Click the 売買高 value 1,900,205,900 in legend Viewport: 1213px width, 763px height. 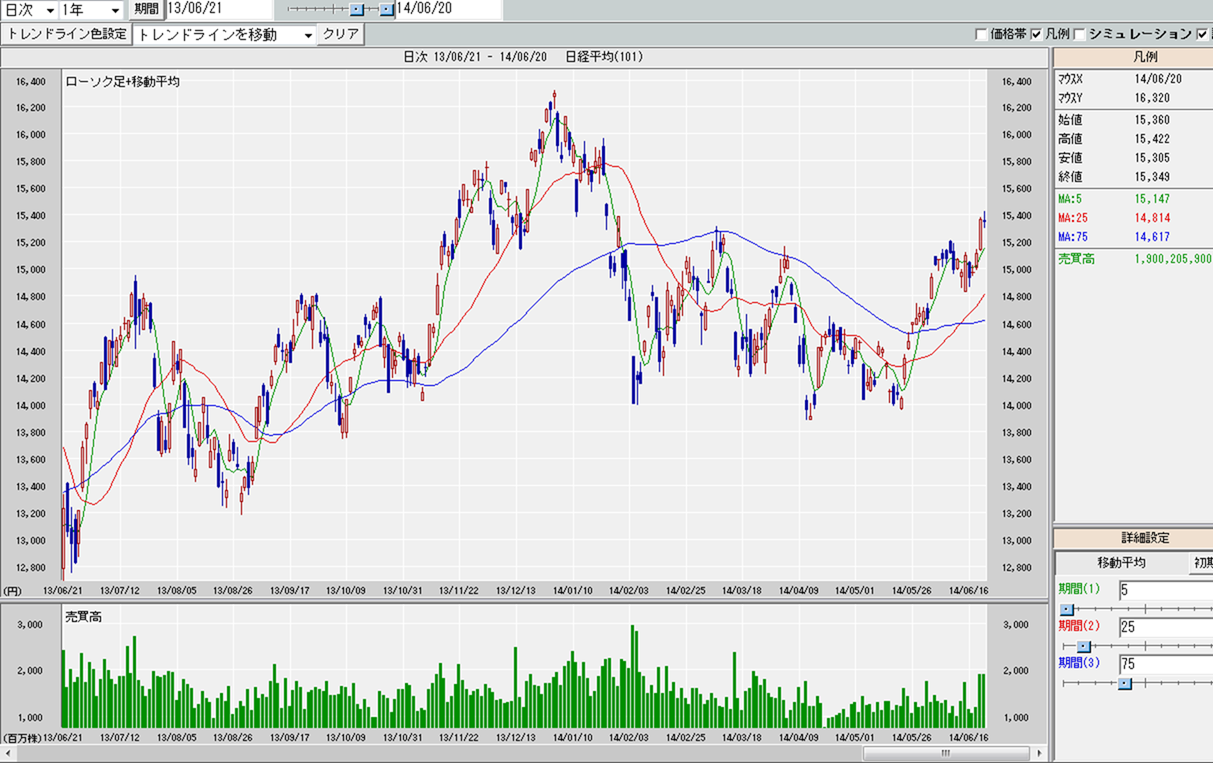1173,258
